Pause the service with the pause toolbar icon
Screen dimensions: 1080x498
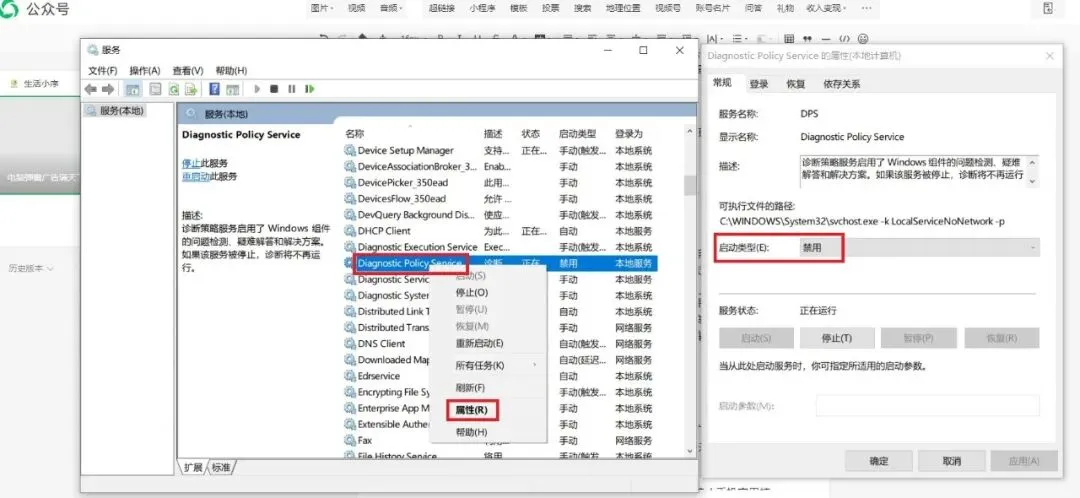[292, 89]
